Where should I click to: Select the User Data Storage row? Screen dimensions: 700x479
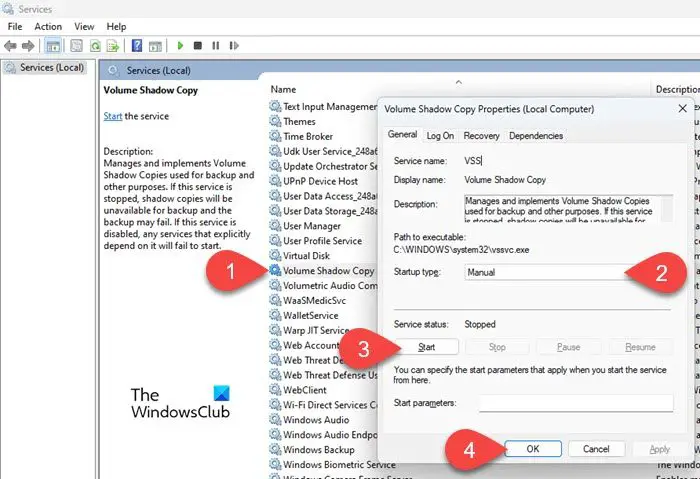pyautogui.click(x=323, y=211)
